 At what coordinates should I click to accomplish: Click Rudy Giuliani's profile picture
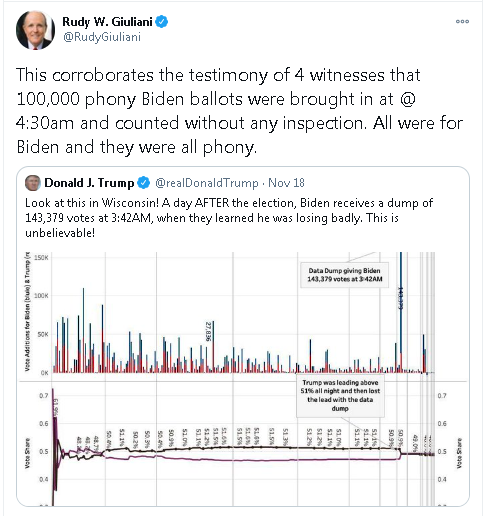click(35, 30)
